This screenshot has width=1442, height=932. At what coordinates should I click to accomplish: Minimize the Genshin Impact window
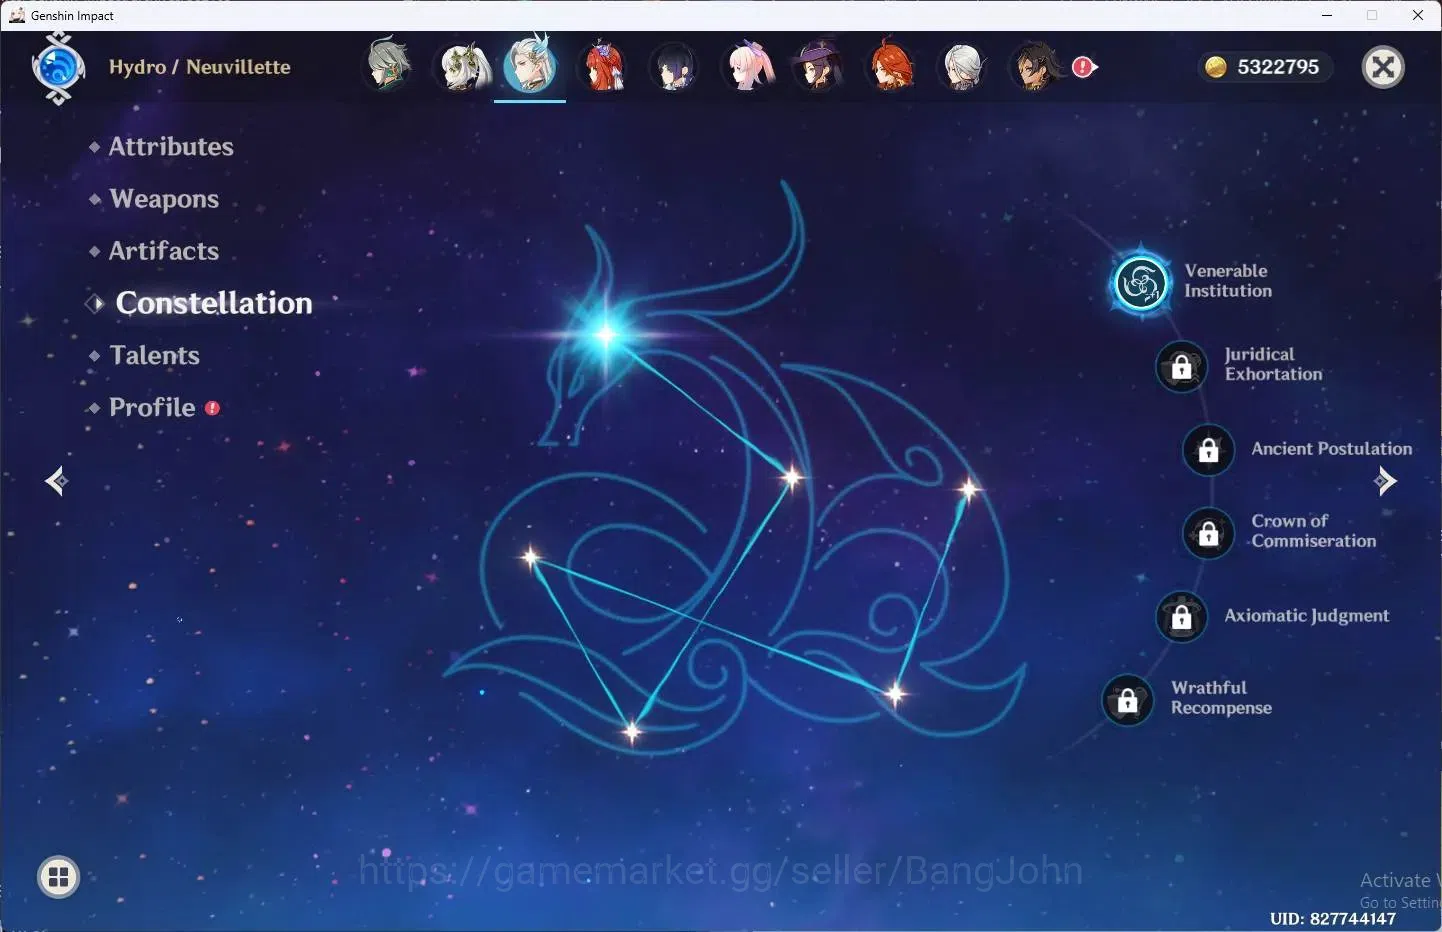click(1327, 15)
